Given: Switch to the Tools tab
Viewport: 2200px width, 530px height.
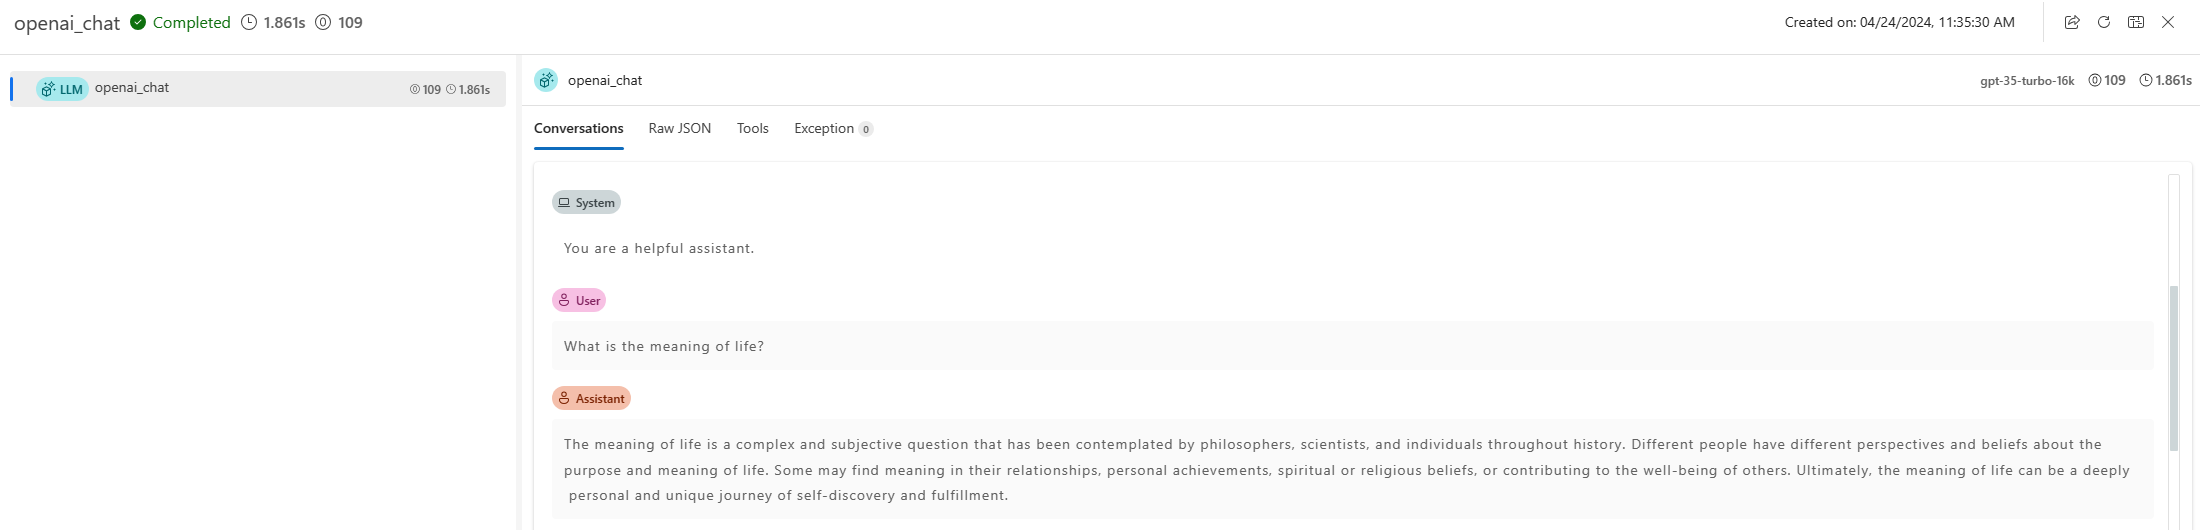Looking at the screenshot, I should point(753,128).
